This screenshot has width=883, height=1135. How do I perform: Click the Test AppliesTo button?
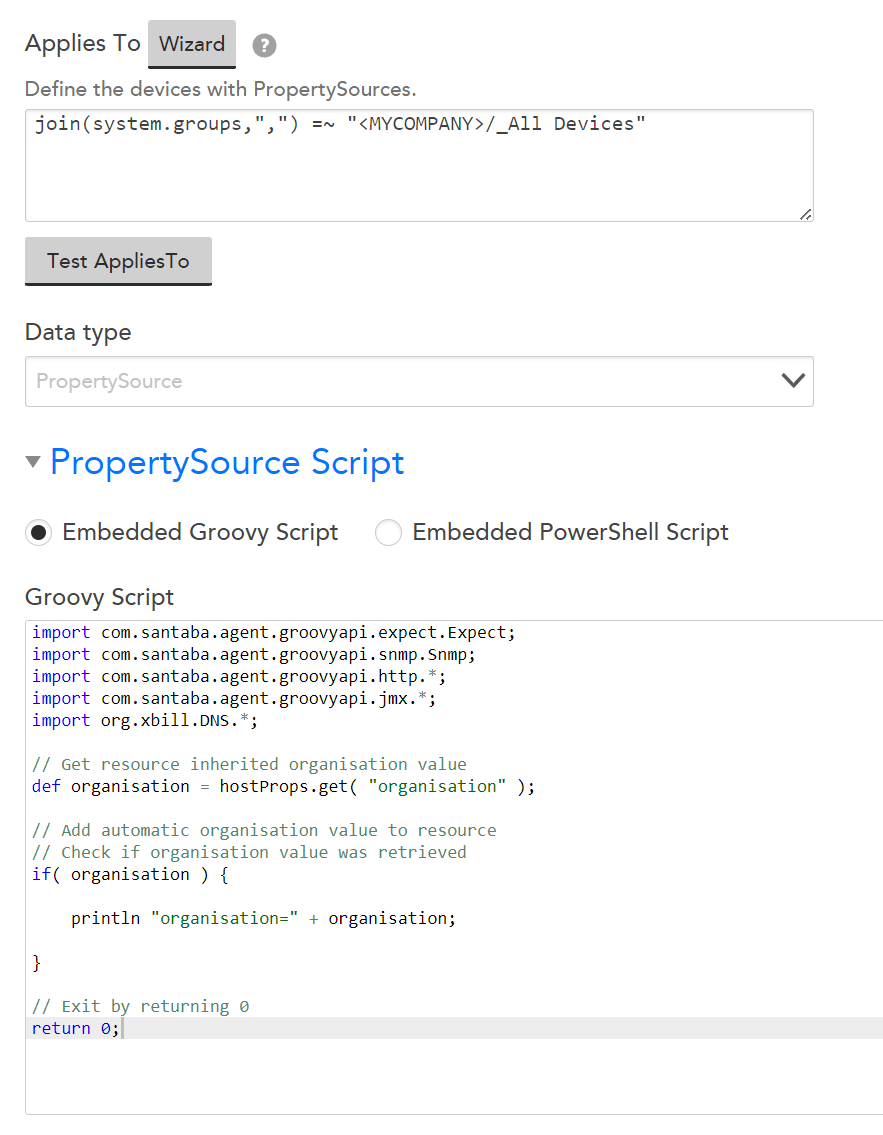pos(119,261)
